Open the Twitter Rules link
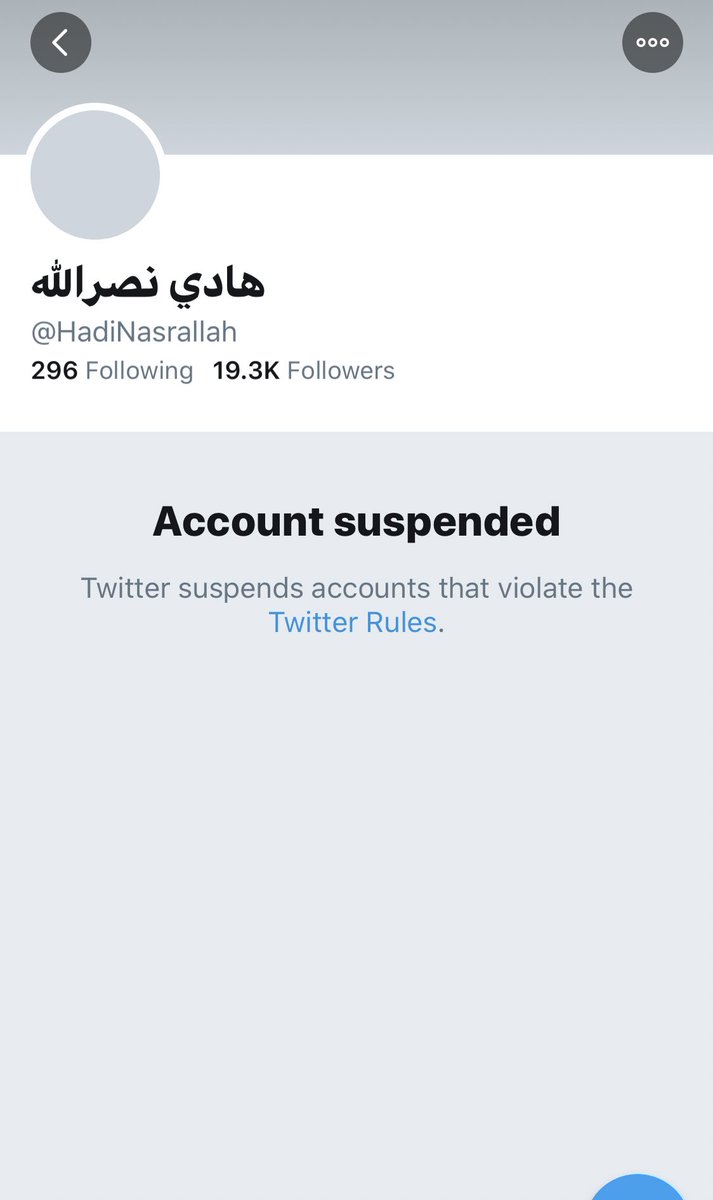This screenshot has width=713, height=1200. click(x=353, y=622)
